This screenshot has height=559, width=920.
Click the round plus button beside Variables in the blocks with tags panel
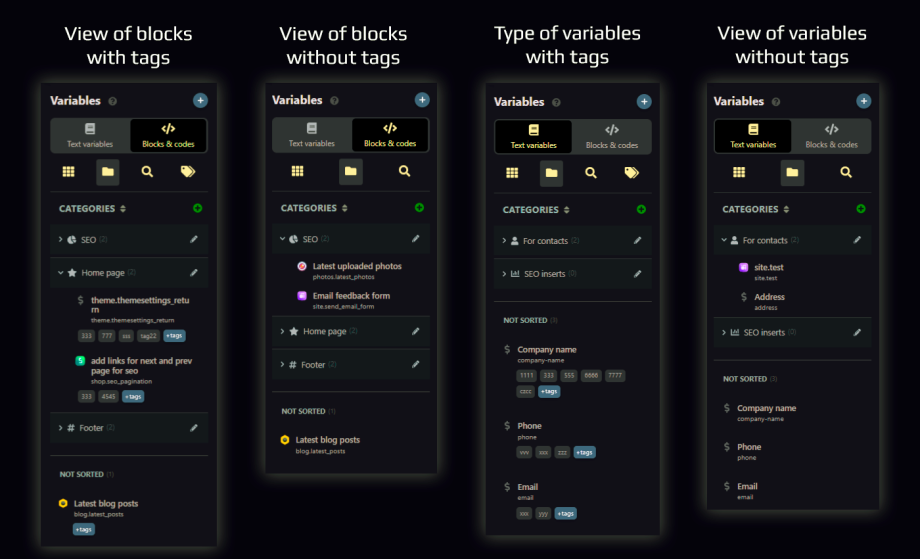(200, 100)
